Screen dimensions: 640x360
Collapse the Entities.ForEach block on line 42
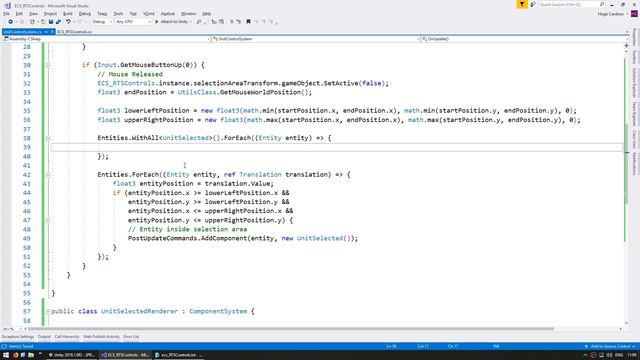48,175
